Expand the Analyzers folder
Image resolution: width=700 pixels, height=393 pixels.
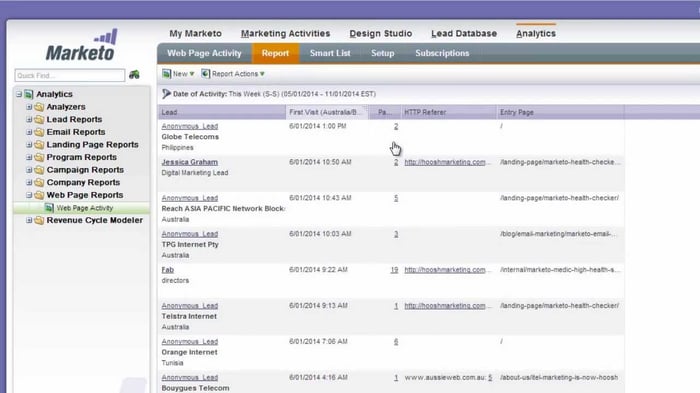[x=29, y=107]
